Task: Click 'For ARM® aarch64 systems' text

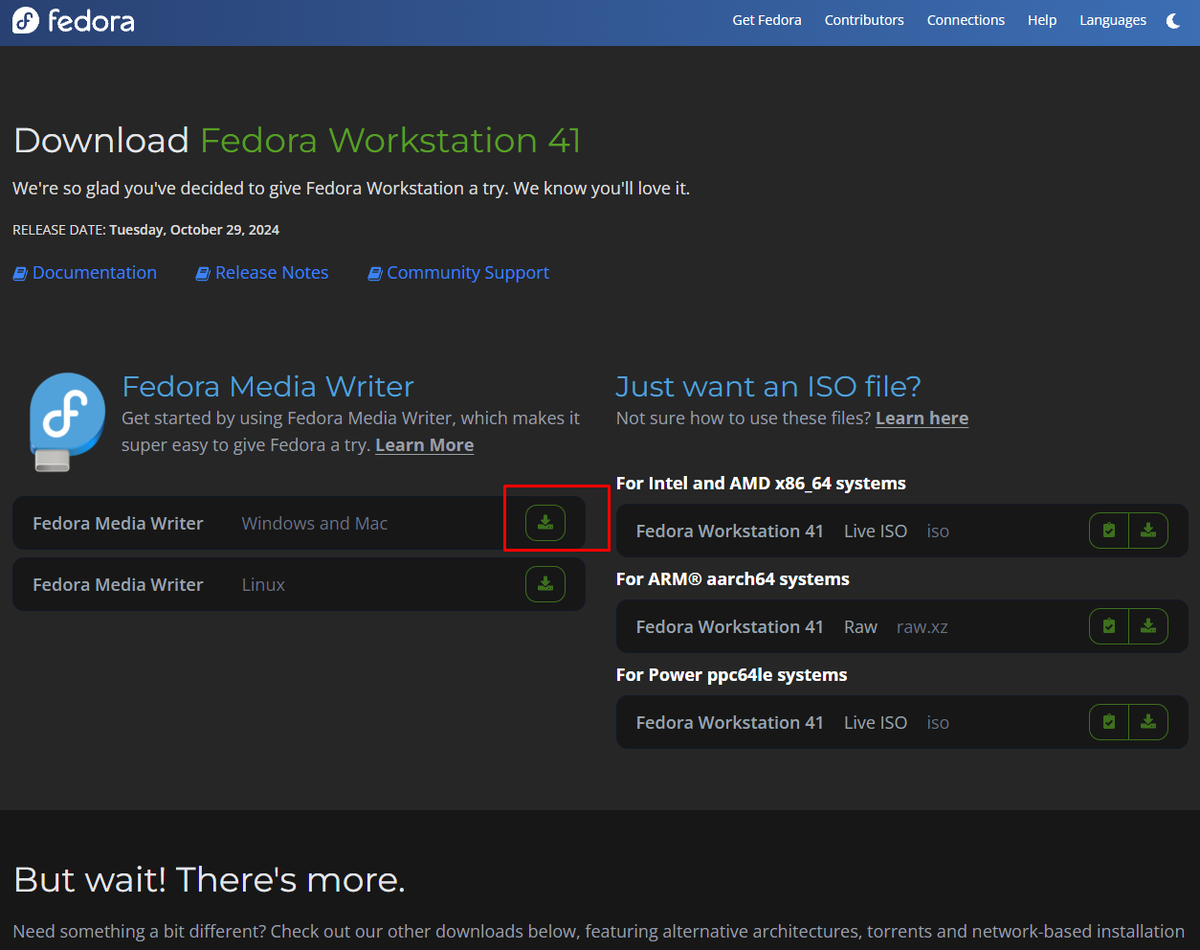Action: pyautogui.click(x=733, y=579)
